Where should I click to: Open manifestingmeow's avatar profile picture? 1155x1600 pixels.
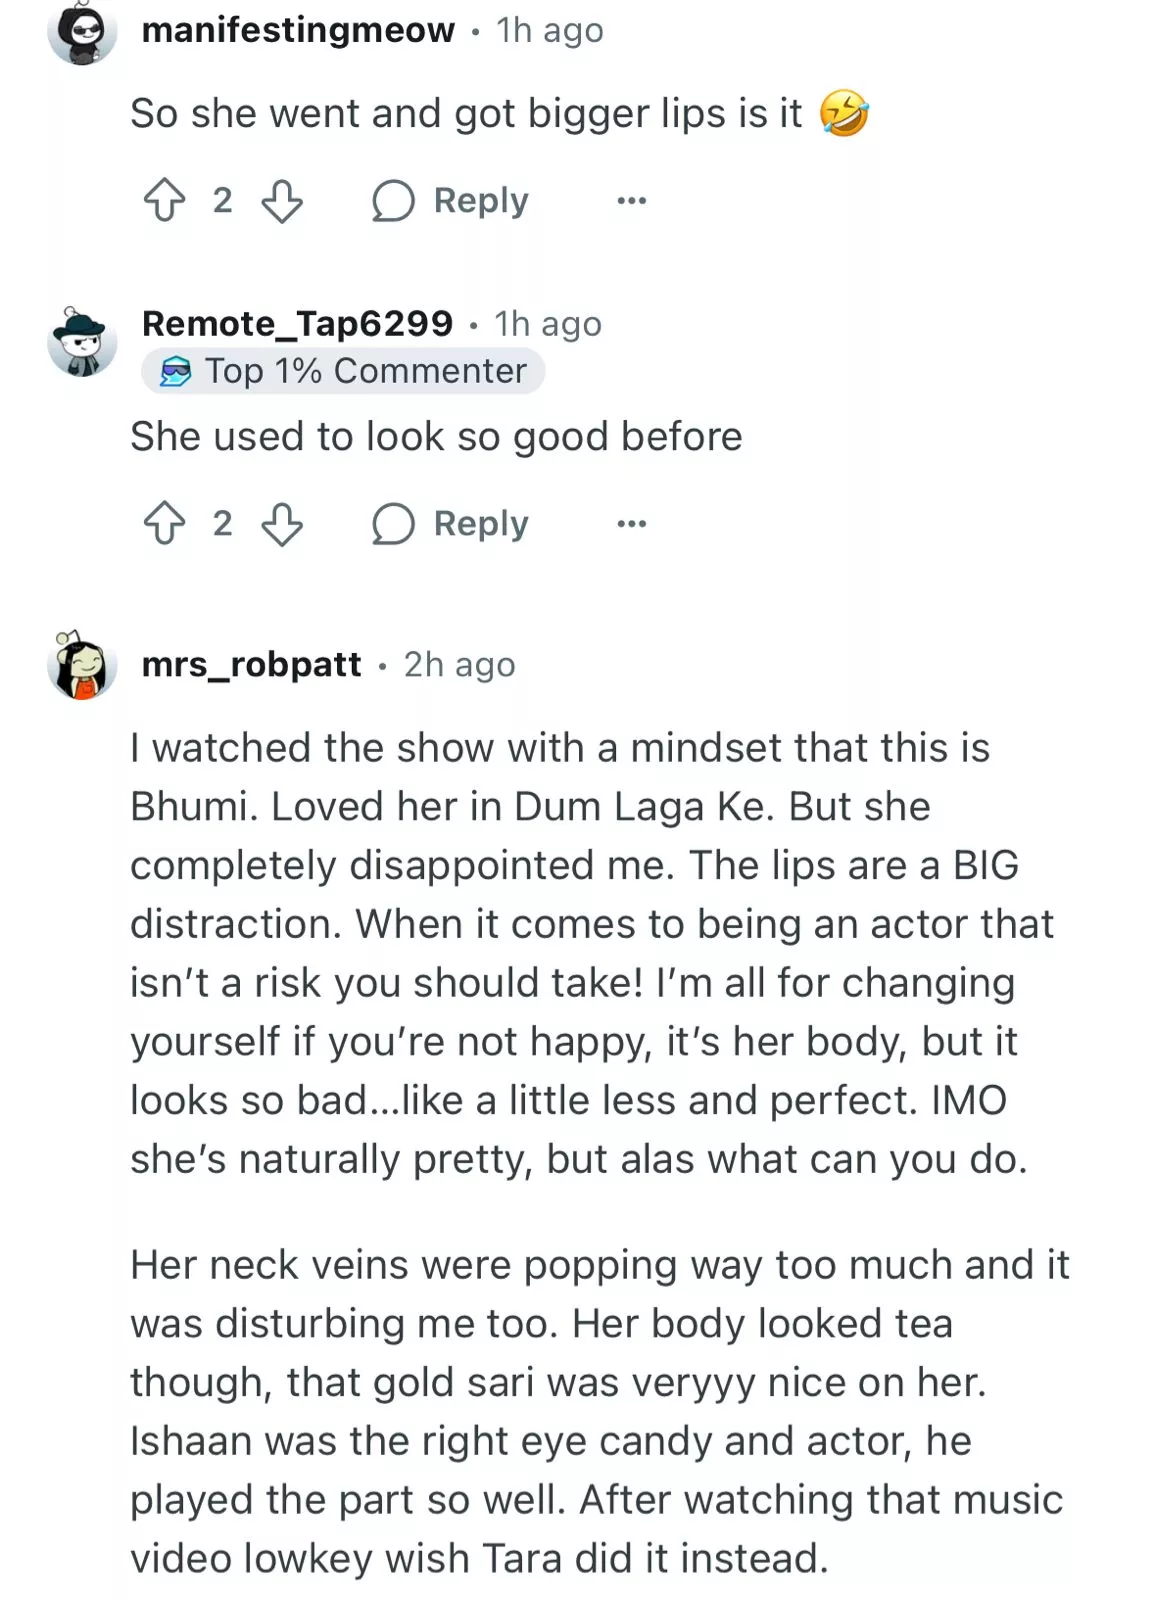82,32
